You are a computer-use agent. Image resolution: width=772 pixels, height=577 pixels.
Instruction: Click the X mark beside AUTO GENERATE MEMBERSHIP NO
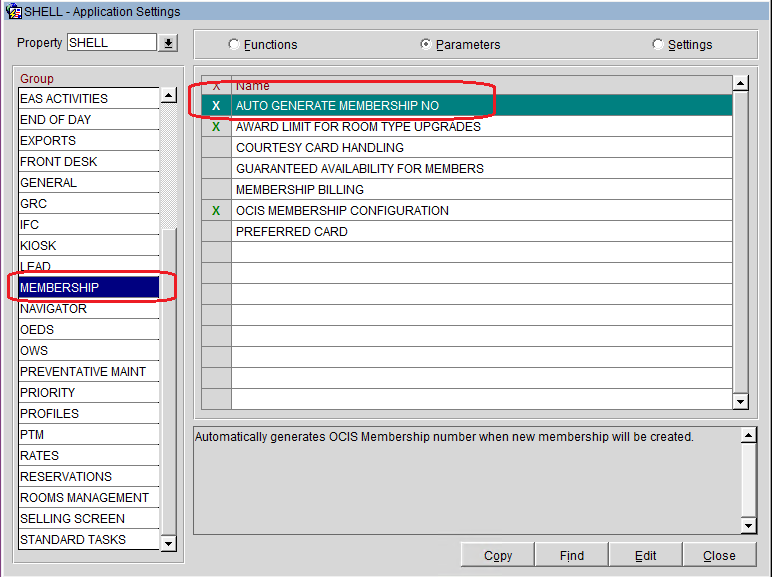click(216, 106)
